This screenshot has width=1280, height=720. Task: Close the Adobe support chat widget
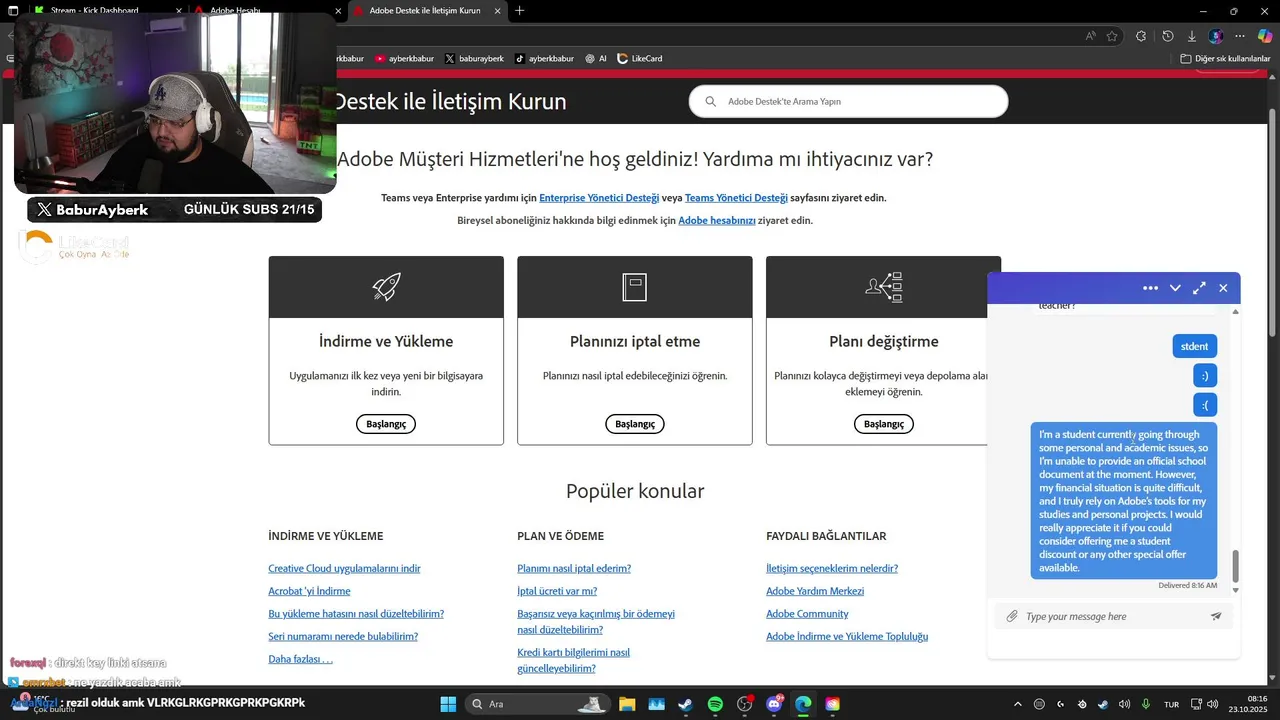click(x=1223, y=288)
